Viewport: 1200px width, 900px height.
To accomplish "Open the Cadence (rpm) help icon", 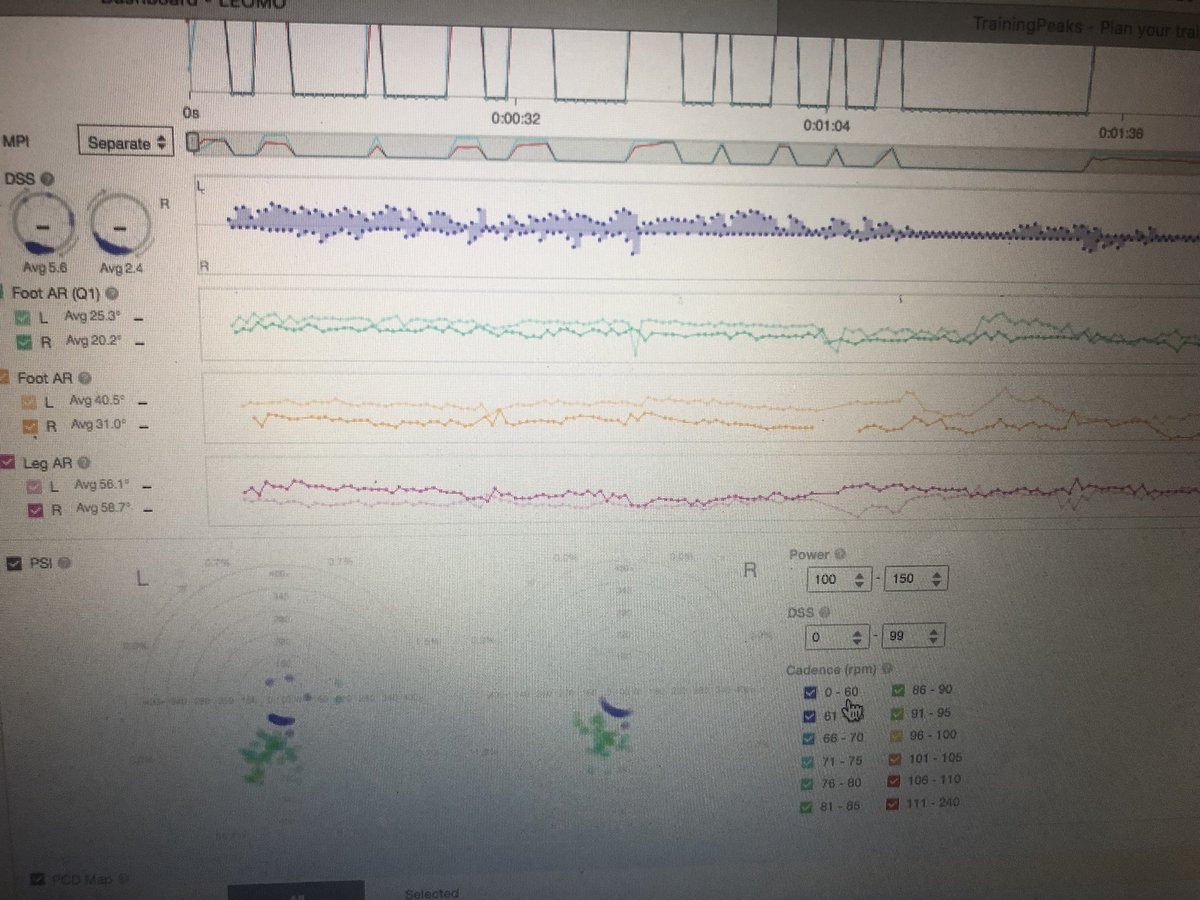I will pyautogui.click(x=889, y=670).
